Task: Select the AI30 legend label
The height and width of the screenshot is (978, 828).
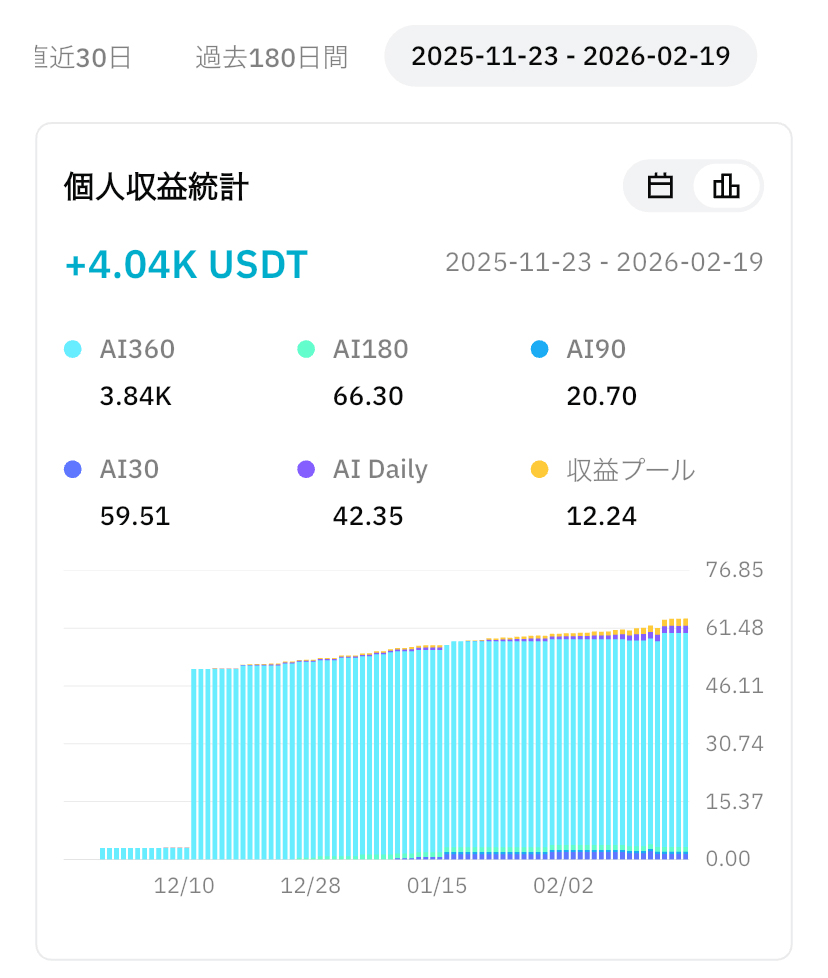Action: pyautogui.click(x=129, y=469)
